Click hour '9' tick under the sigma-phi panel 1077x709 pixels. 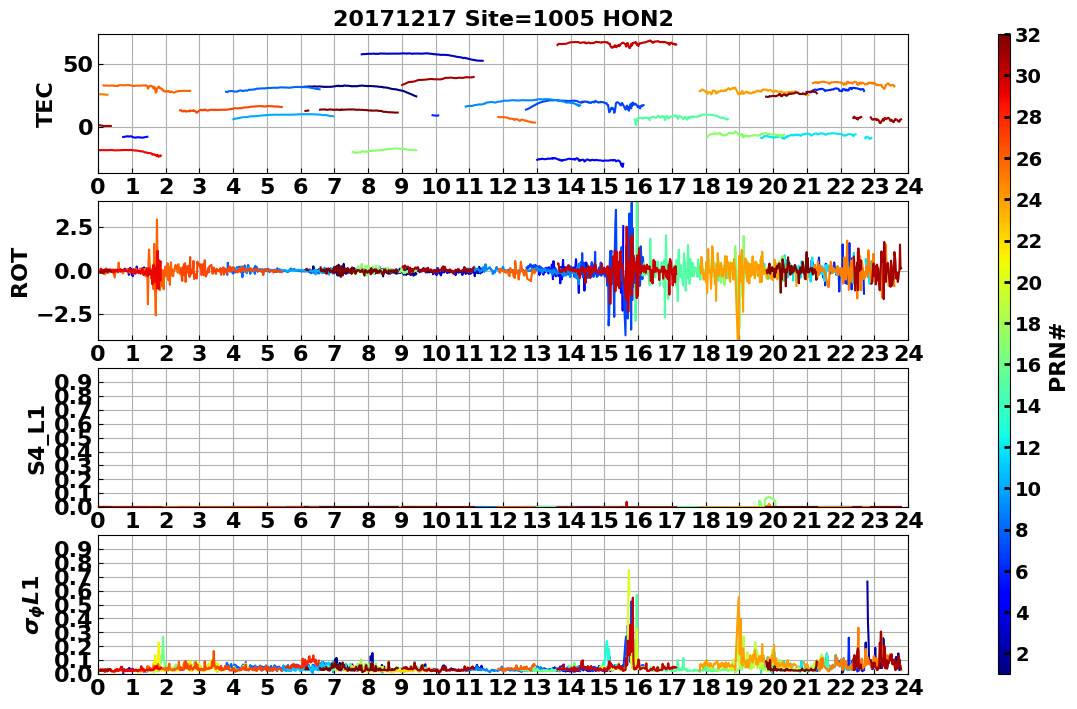pos(402,687)
